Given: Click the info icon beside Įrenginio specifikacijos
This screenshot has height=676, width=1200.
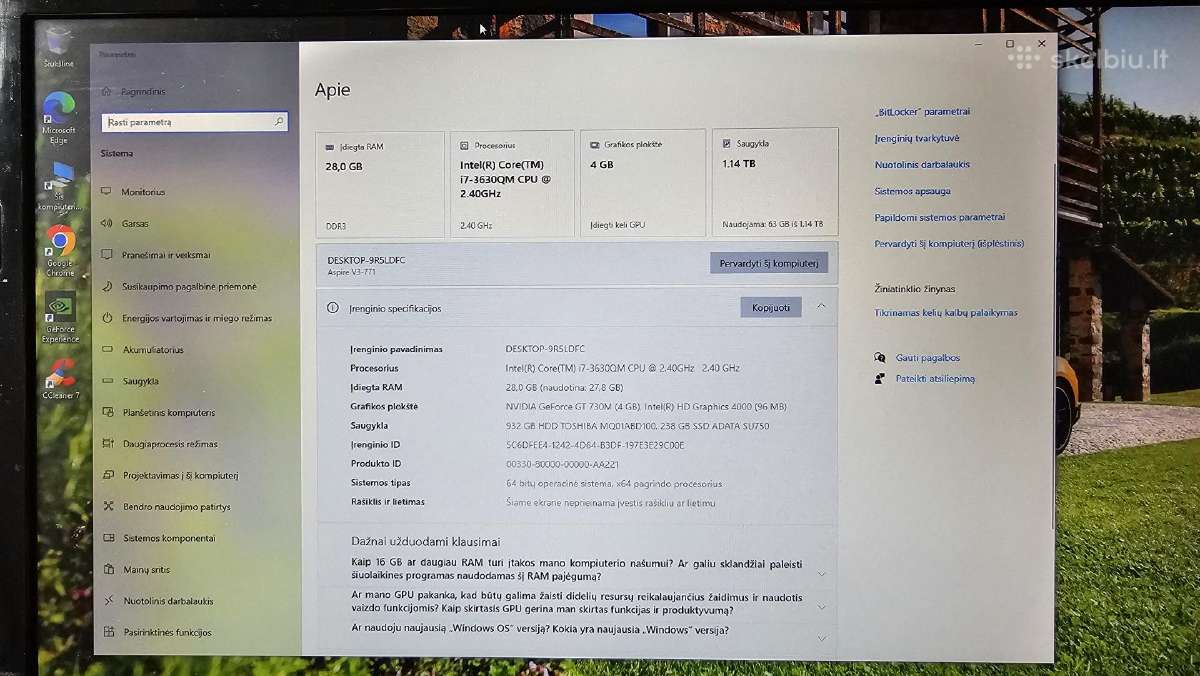Looking at the screenshot, I should (x=333, y=308).
